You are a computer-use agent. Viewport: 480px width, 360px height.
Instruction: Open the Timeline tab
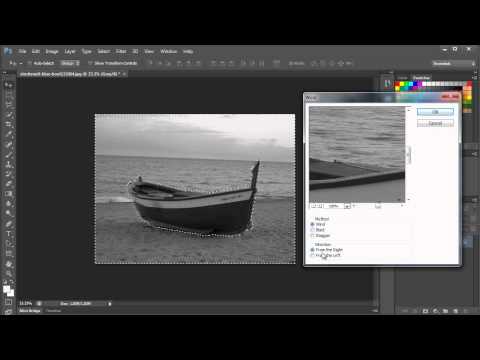53,311
